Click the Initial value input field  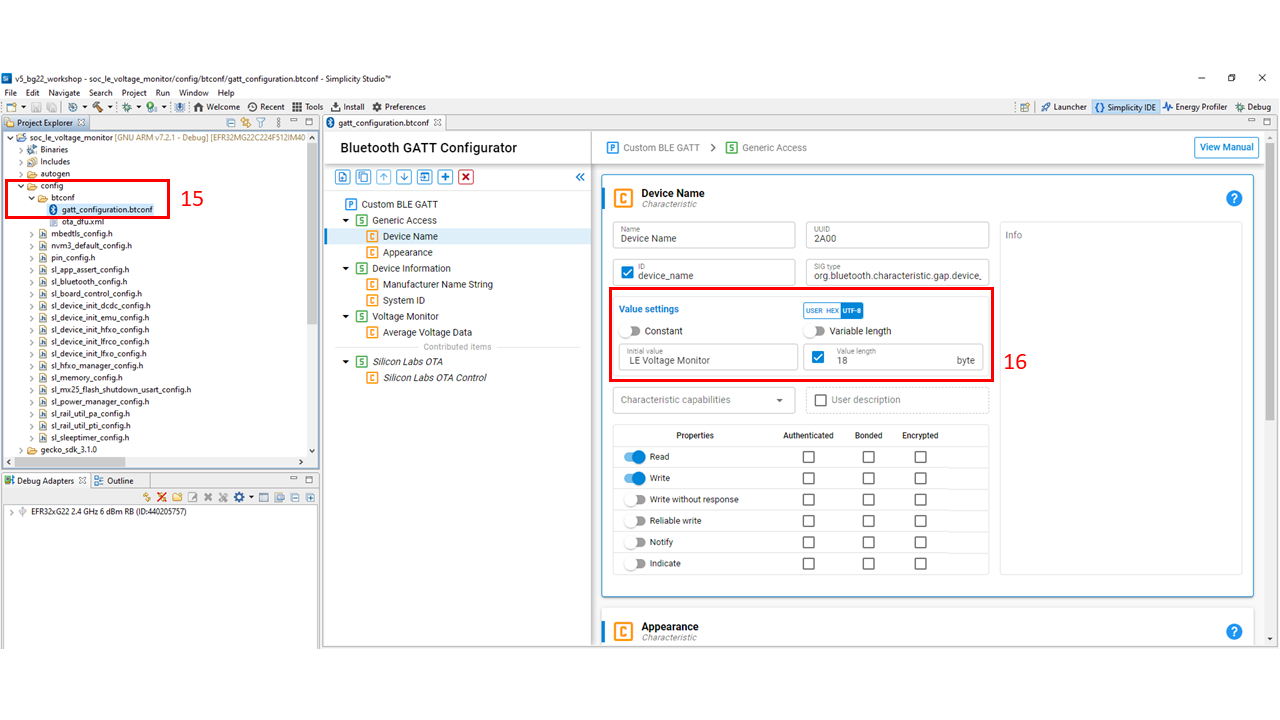[x=708, y=357]
